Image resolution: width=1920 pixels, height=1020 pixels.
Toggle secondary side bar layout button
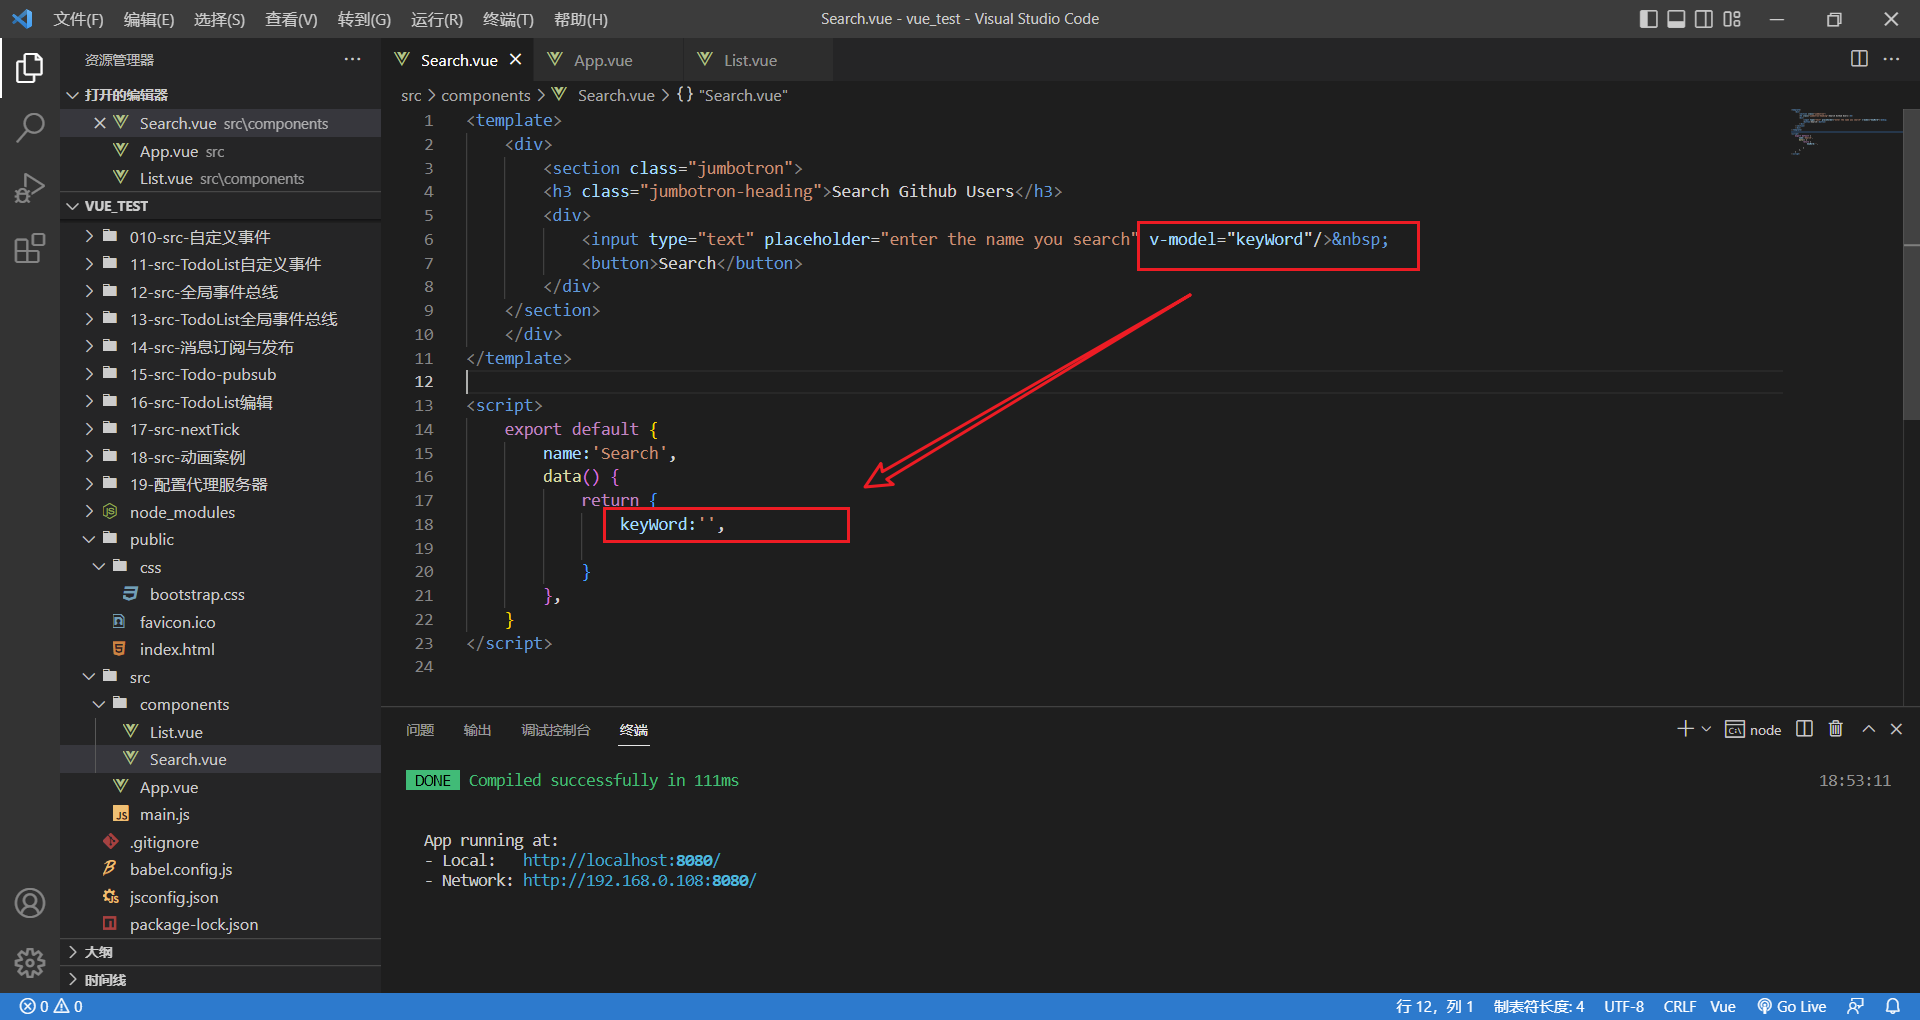coord(1704,19)
